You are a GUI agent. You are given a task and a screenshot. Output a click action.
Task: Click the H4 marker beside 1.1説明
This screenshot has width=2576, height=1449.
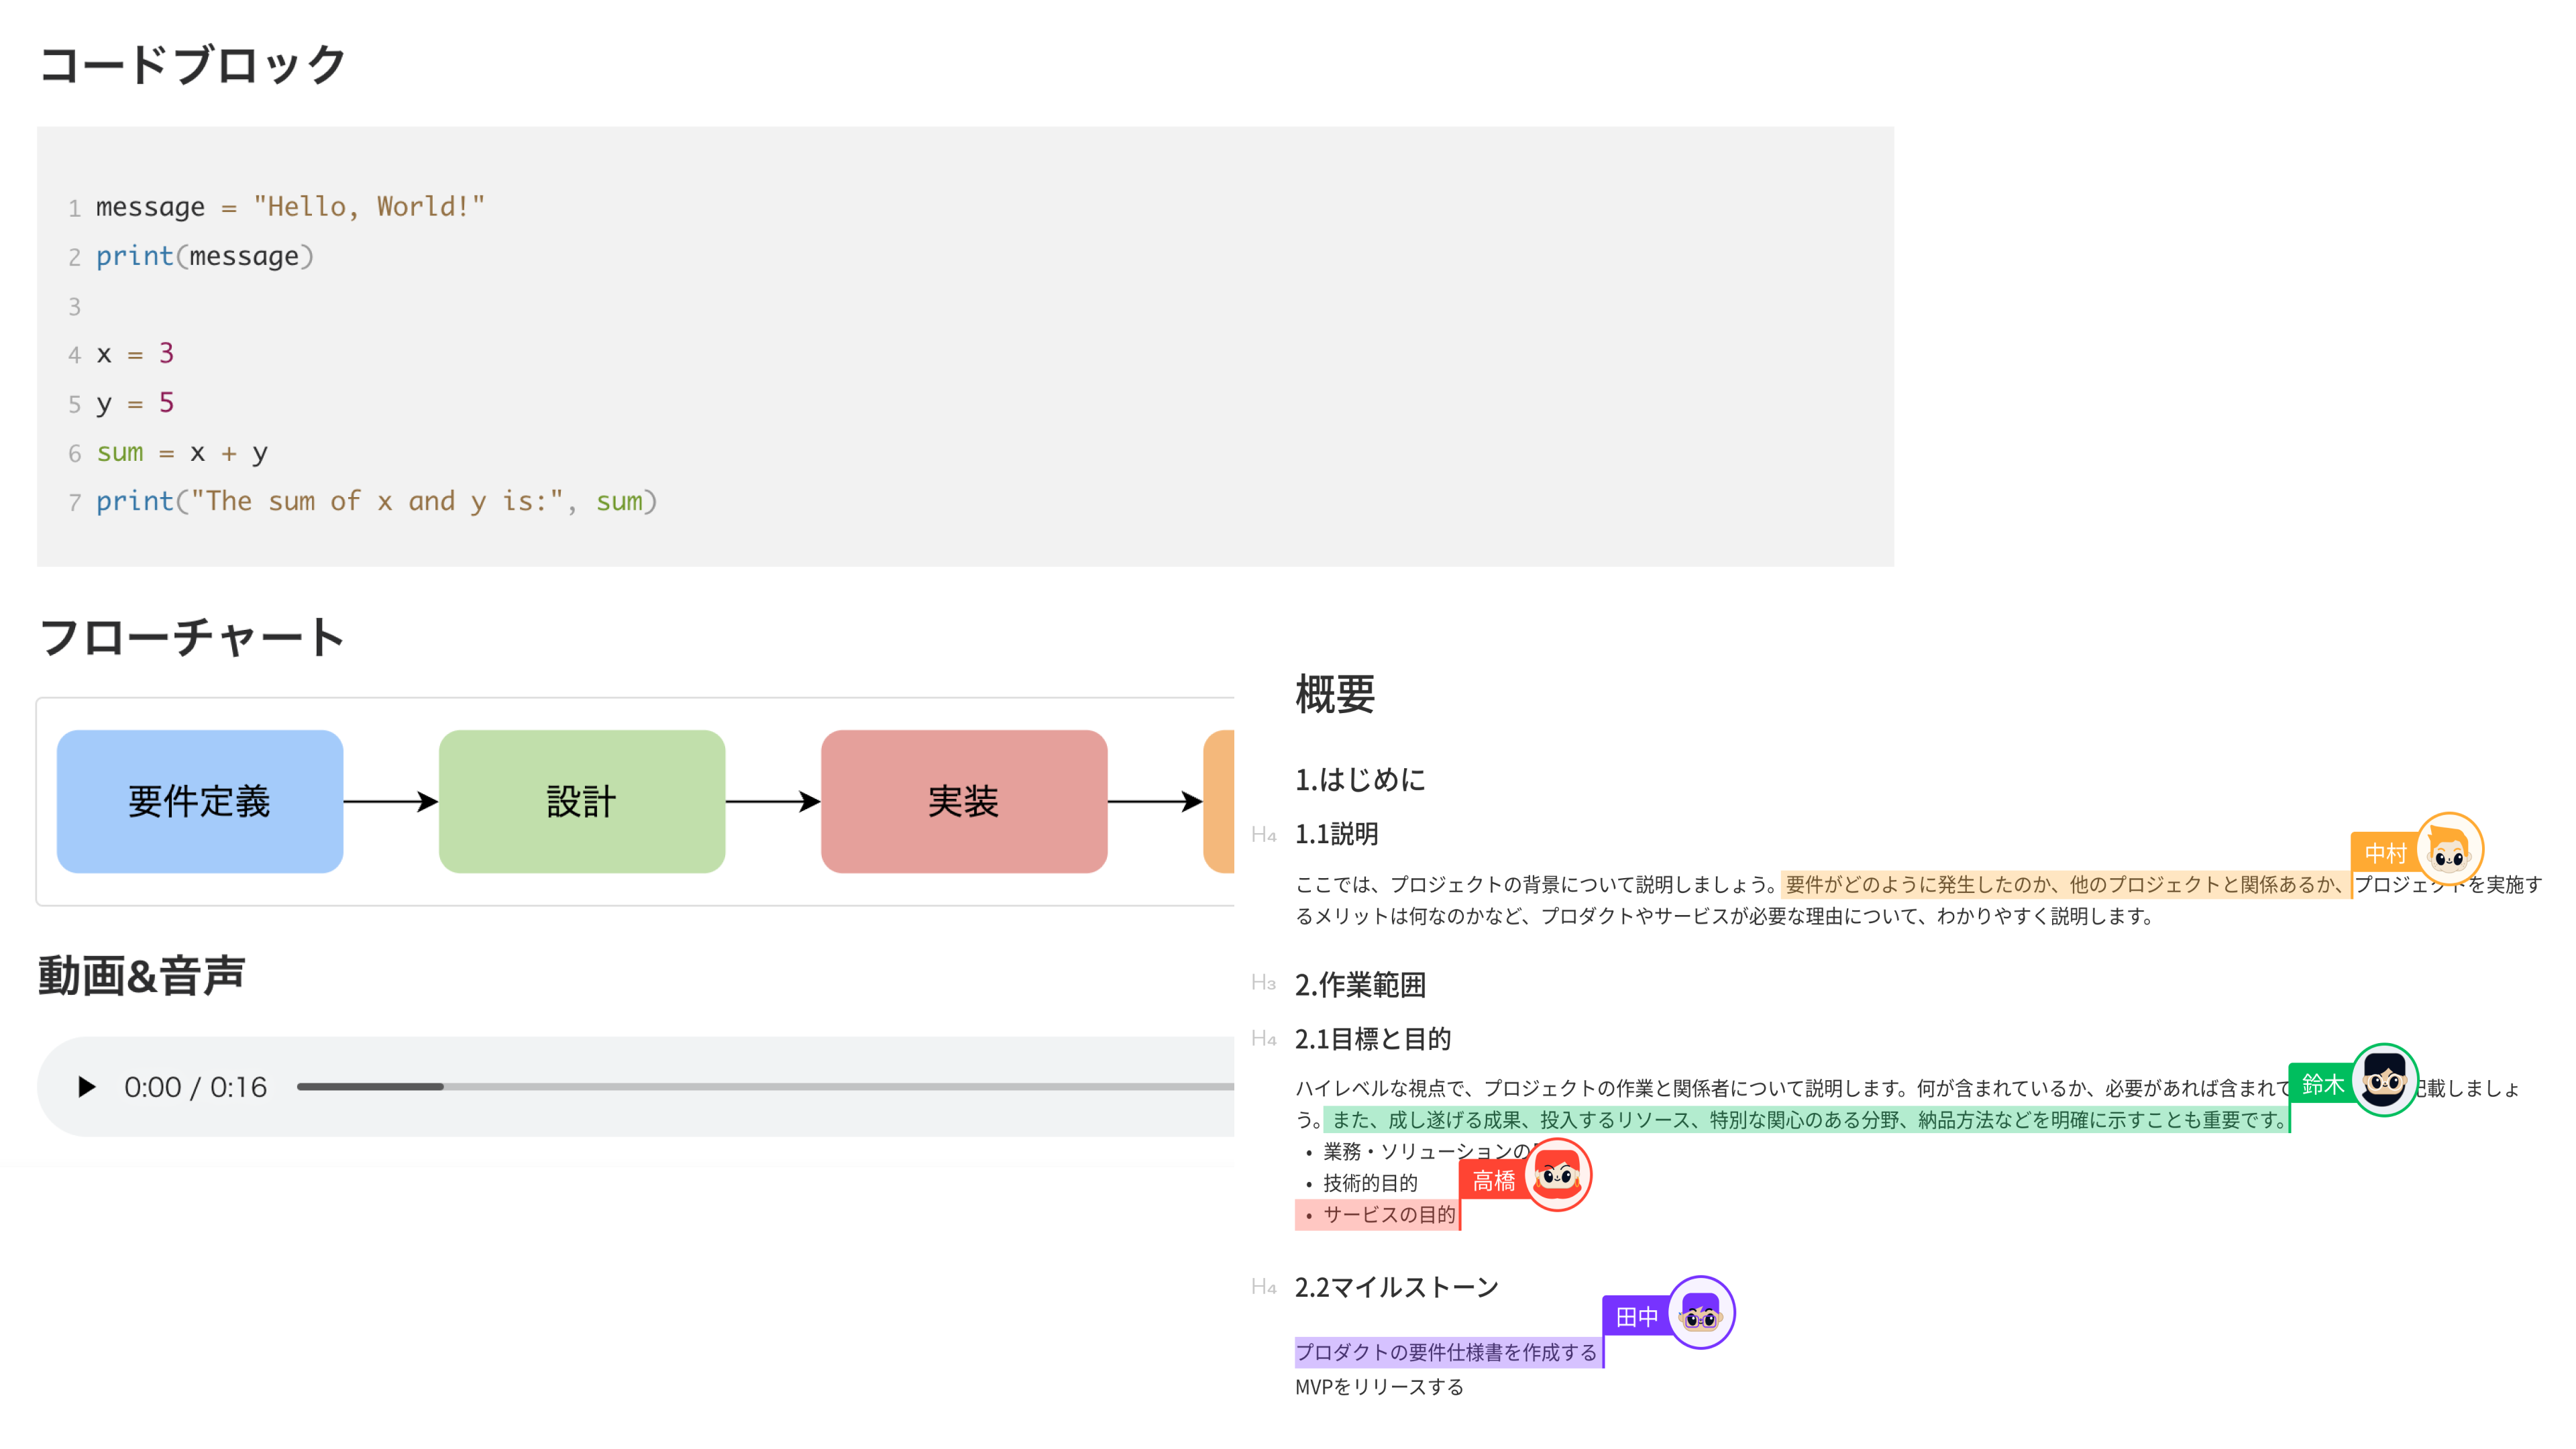[1265, 835]
